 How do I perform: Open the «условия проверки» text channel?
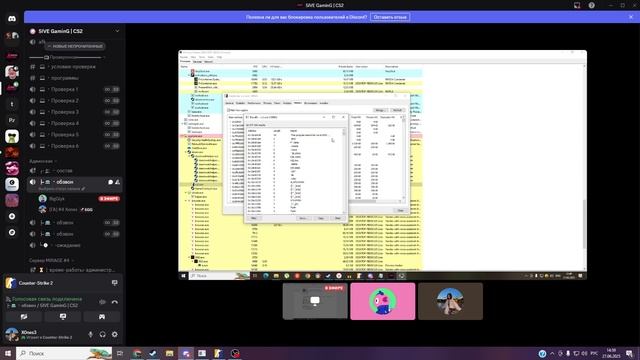click(73, 67)
